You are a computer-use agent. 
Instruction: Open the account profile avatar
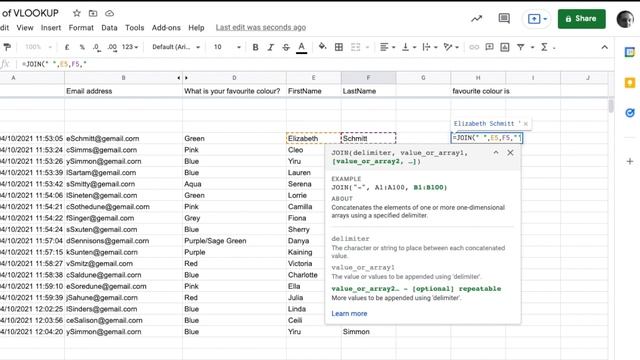coord(625,19)
